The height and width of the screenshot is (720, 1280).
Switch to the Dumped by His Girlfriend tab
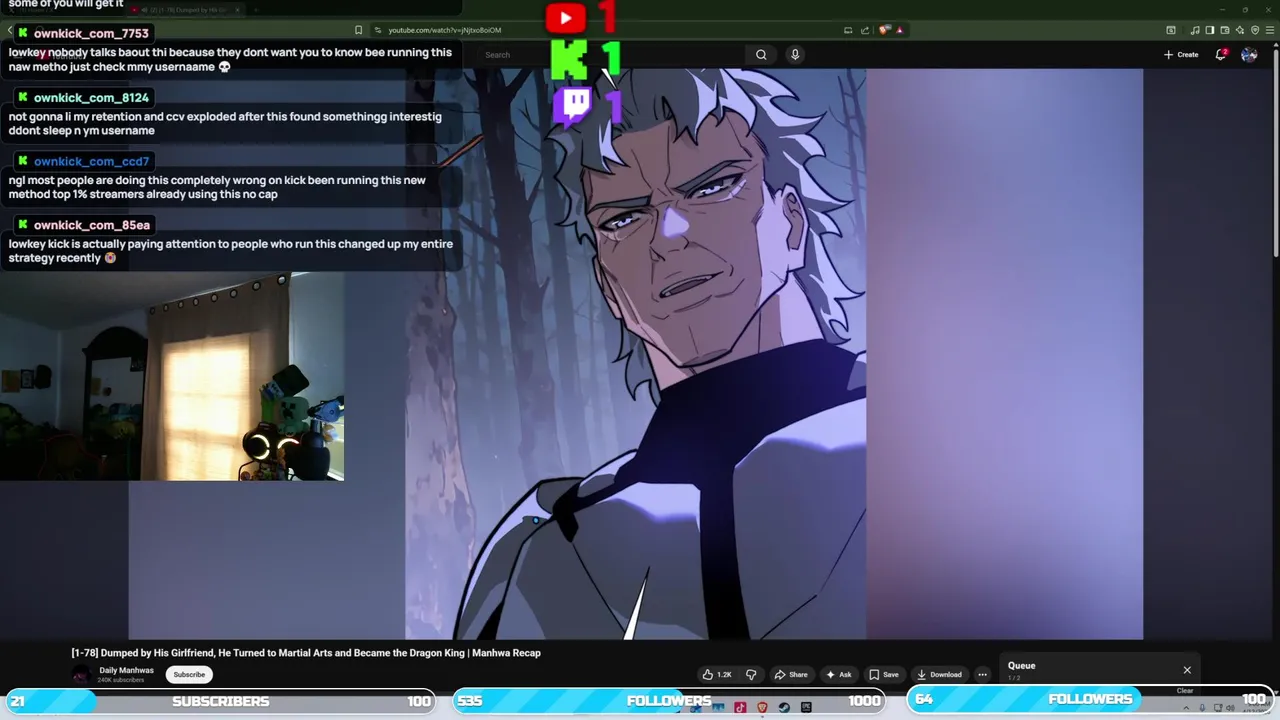[x=185, y=10]
